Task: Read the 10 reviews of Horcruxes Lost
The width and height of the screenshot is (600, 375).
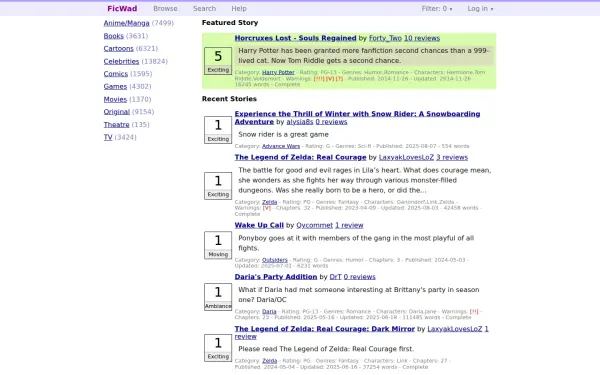Action: [x=422, y=38]
